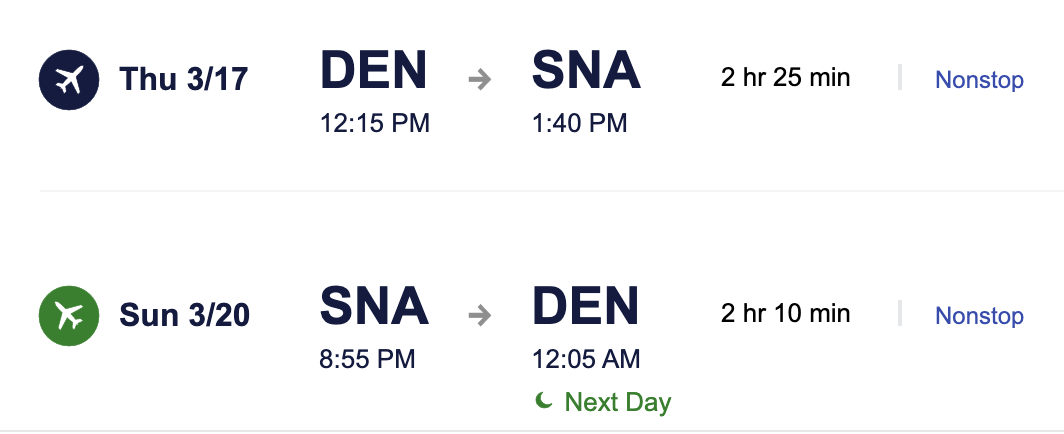Screen dimensions: 1064x434
Task: Click the green Next Day text
Action: coord(618,402)
